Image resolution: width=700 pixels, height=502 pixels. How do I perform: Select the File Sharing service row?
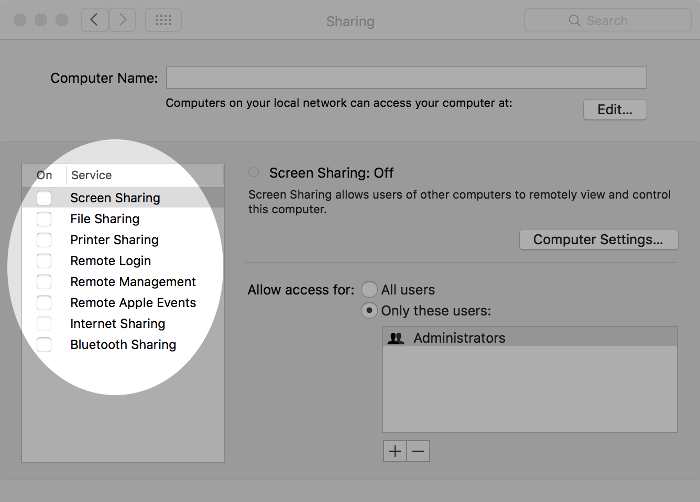[123, 219]
